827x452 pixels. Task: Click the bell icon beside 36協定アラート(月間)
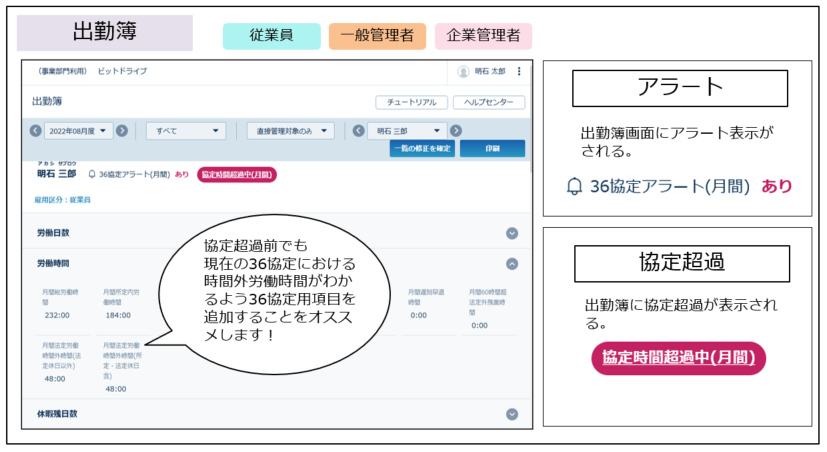(92, 174)
